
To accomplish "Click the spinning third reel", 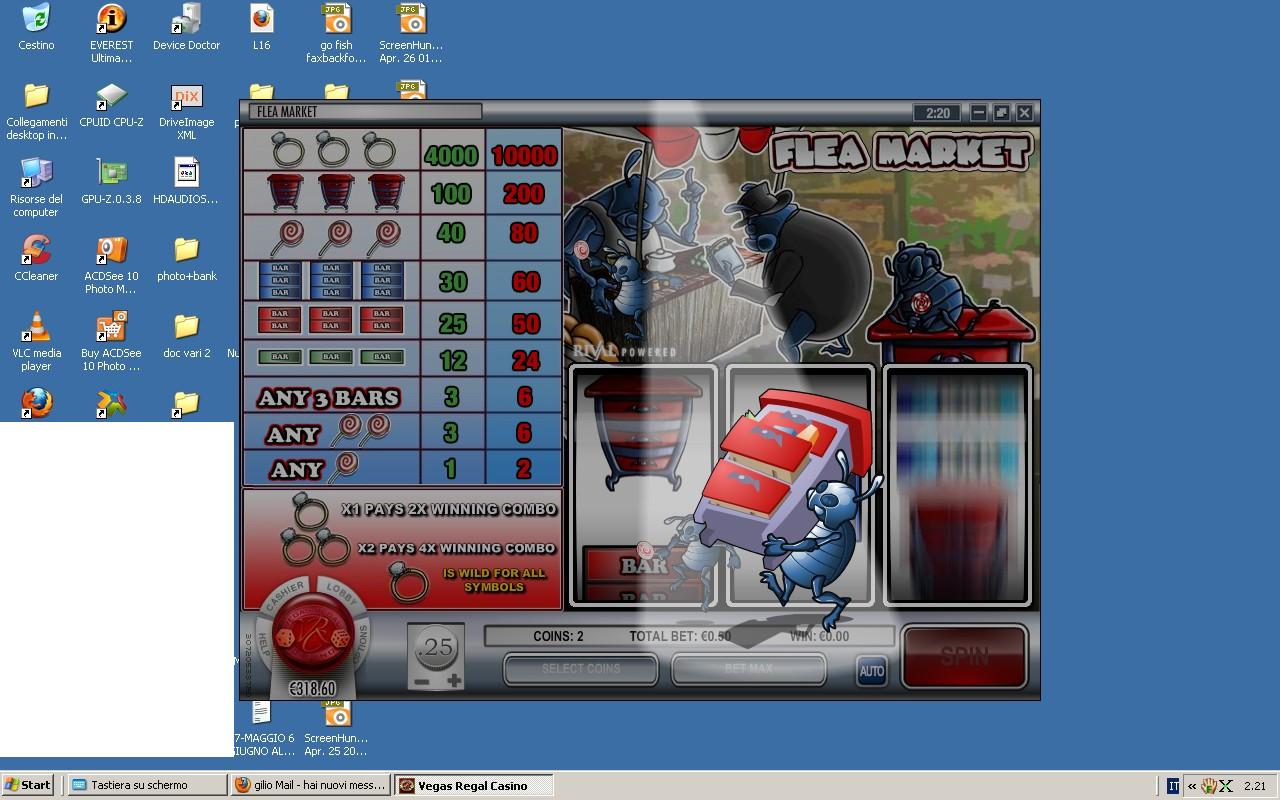I will tap(957, 486).
